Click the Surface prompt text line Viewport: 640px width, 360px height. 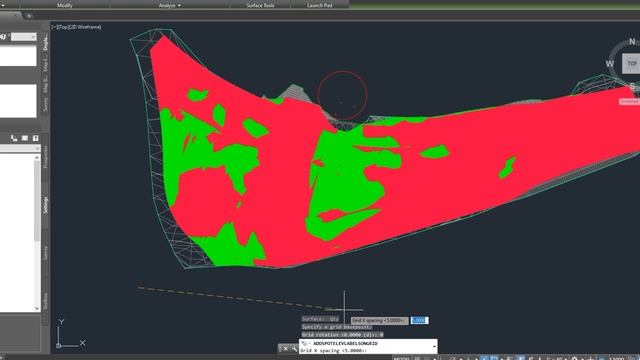tap(320, 319)
